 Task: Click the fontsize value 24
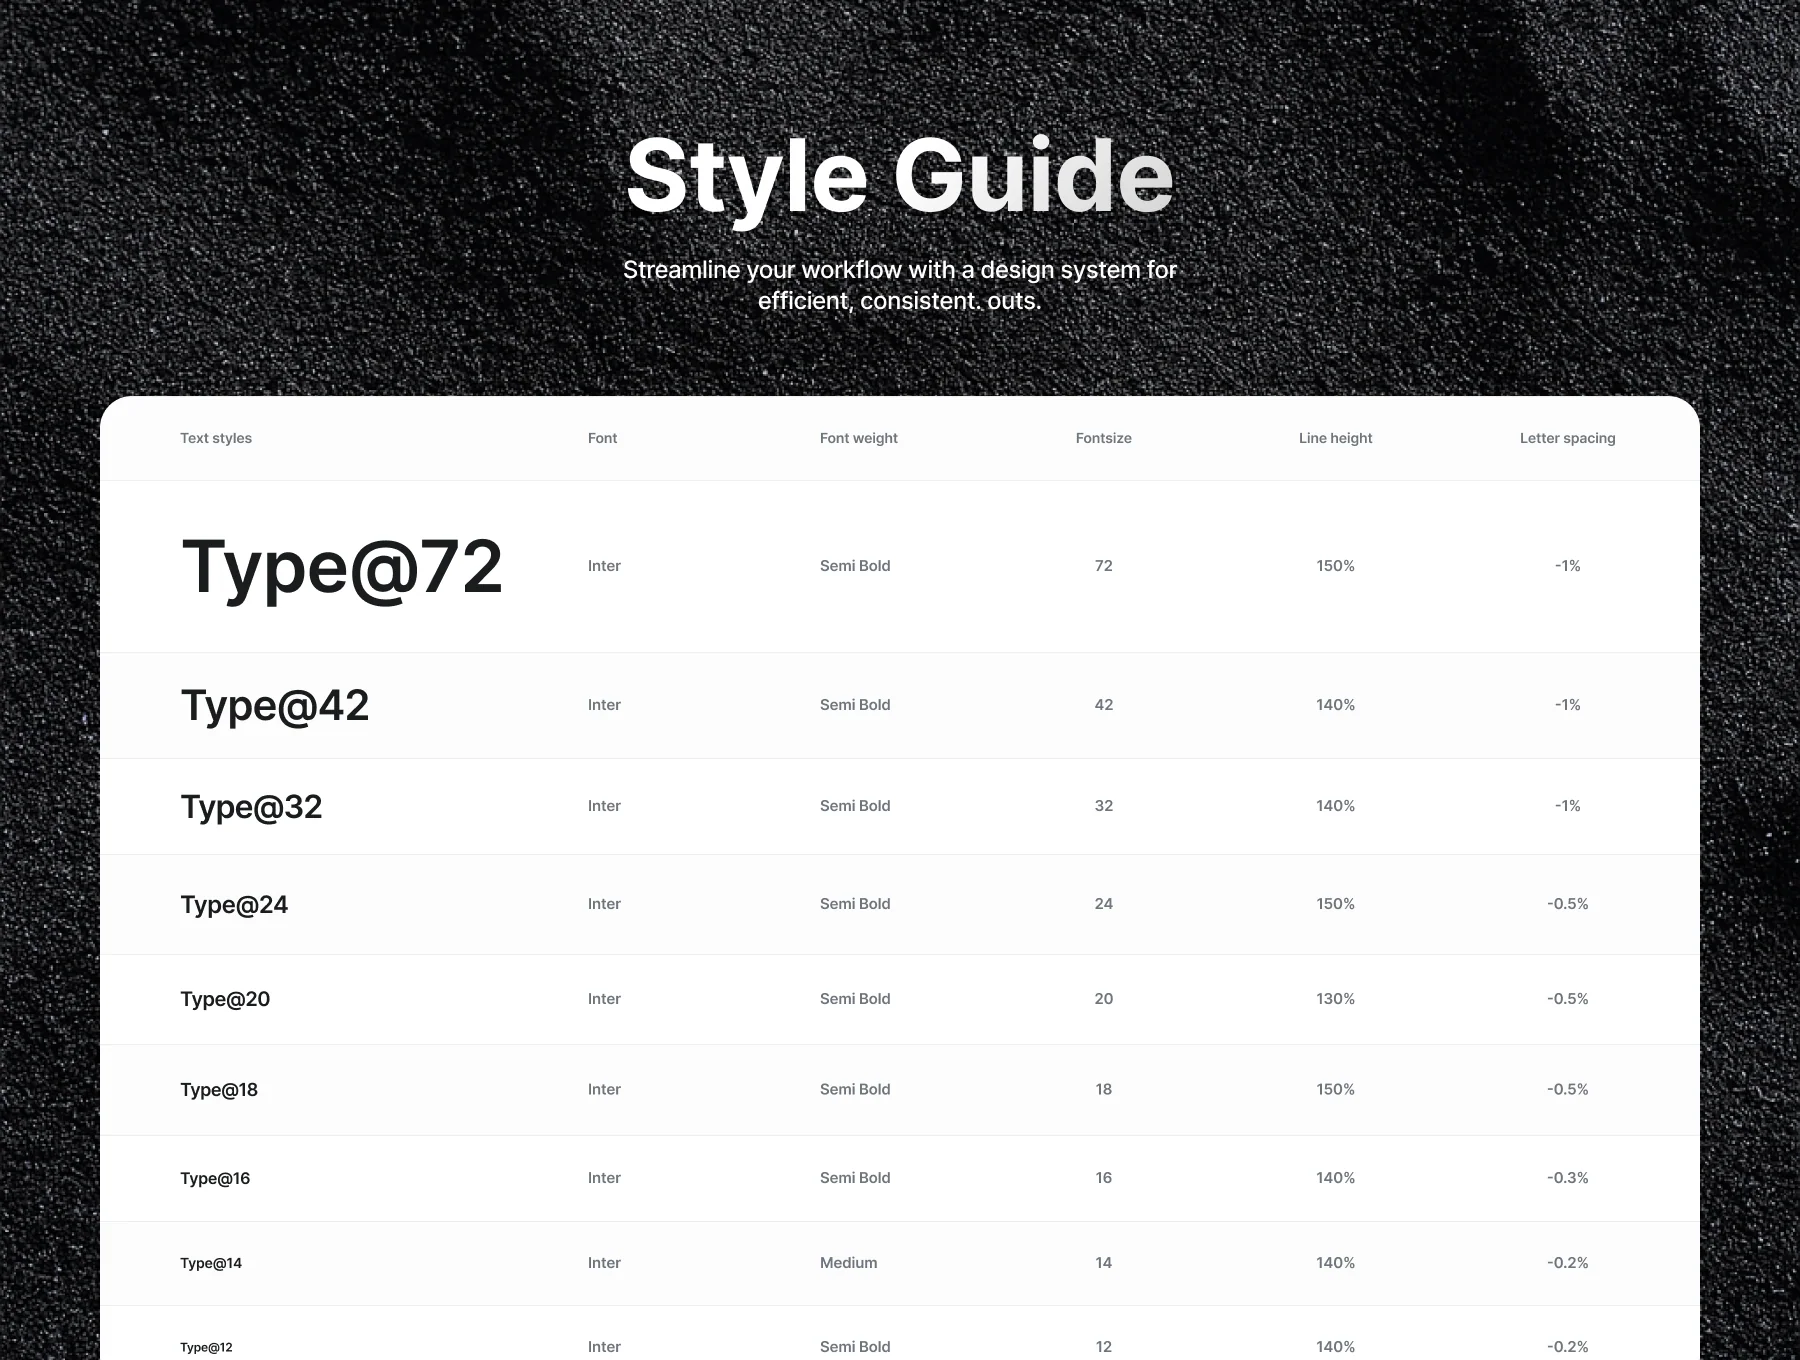pos(1104,904)
